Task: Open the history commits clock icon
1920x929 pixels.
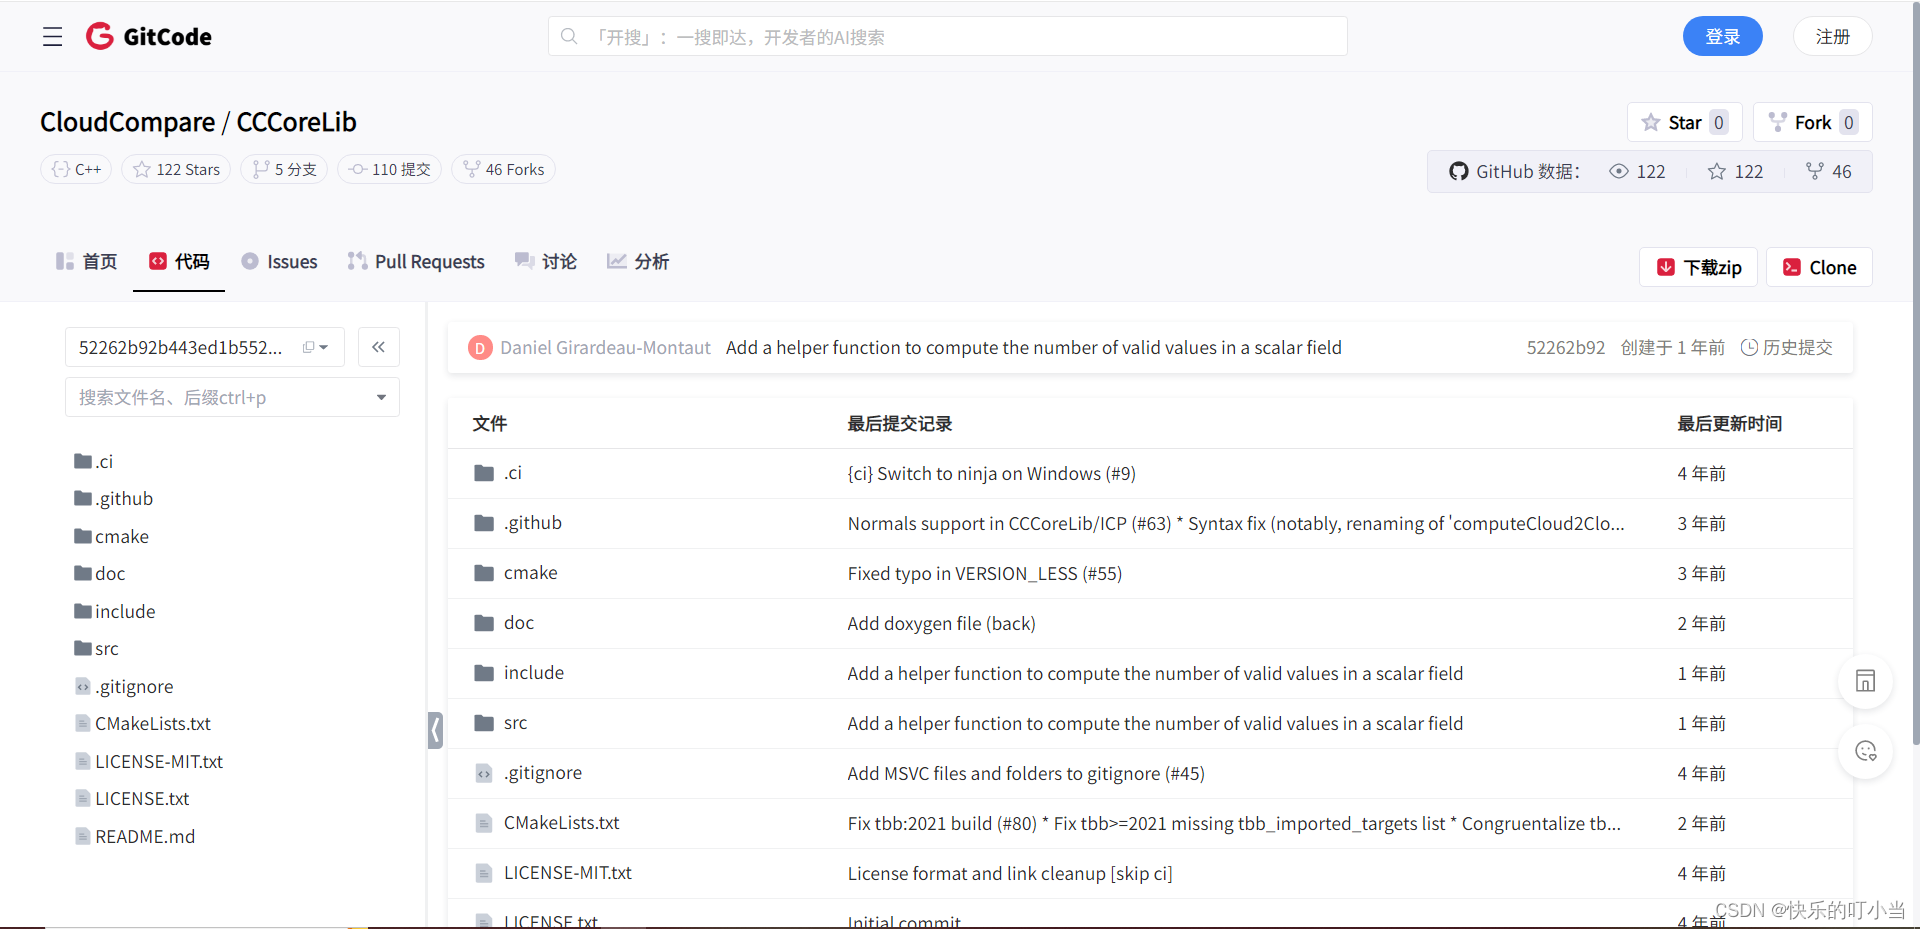Action: [x=1750, y=347]
